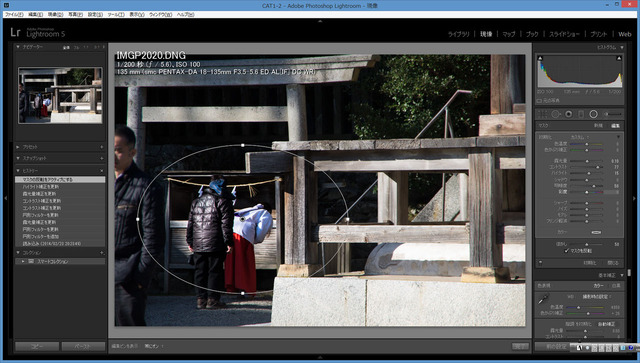640x363 pixels.
Task: Open the 編集 menu in menu bar
Action: (36, 14)
